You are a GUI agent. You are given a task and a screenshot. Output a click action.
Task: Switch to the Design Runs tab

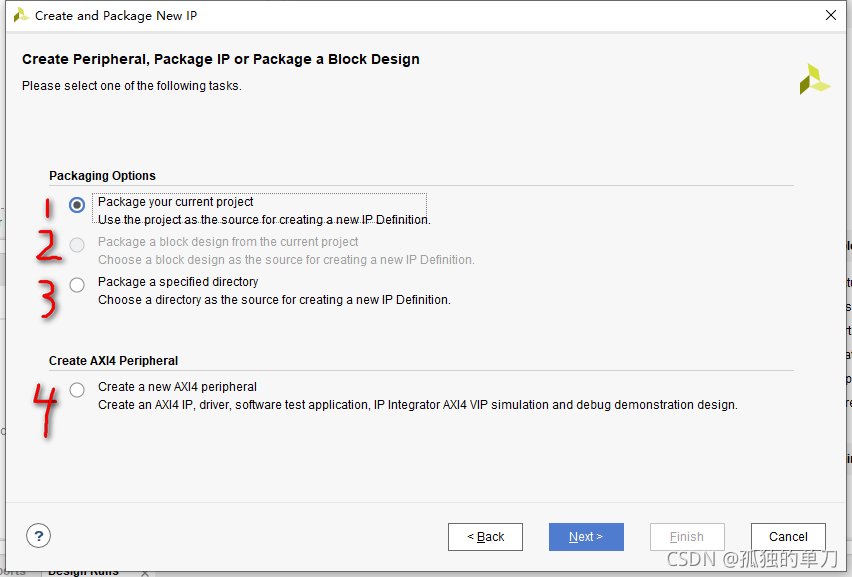(84, 571)
